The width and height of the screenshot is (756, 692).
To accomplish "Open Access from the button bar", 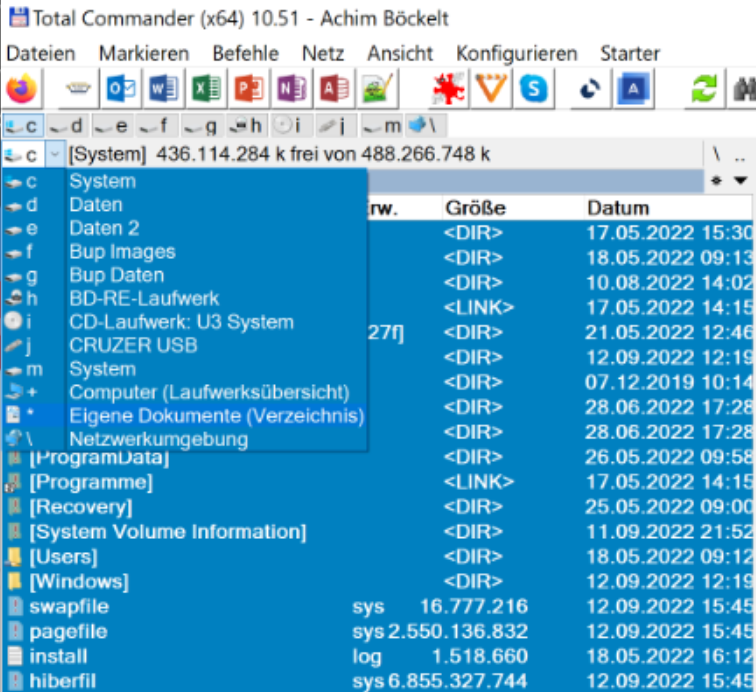I will 334,89.
